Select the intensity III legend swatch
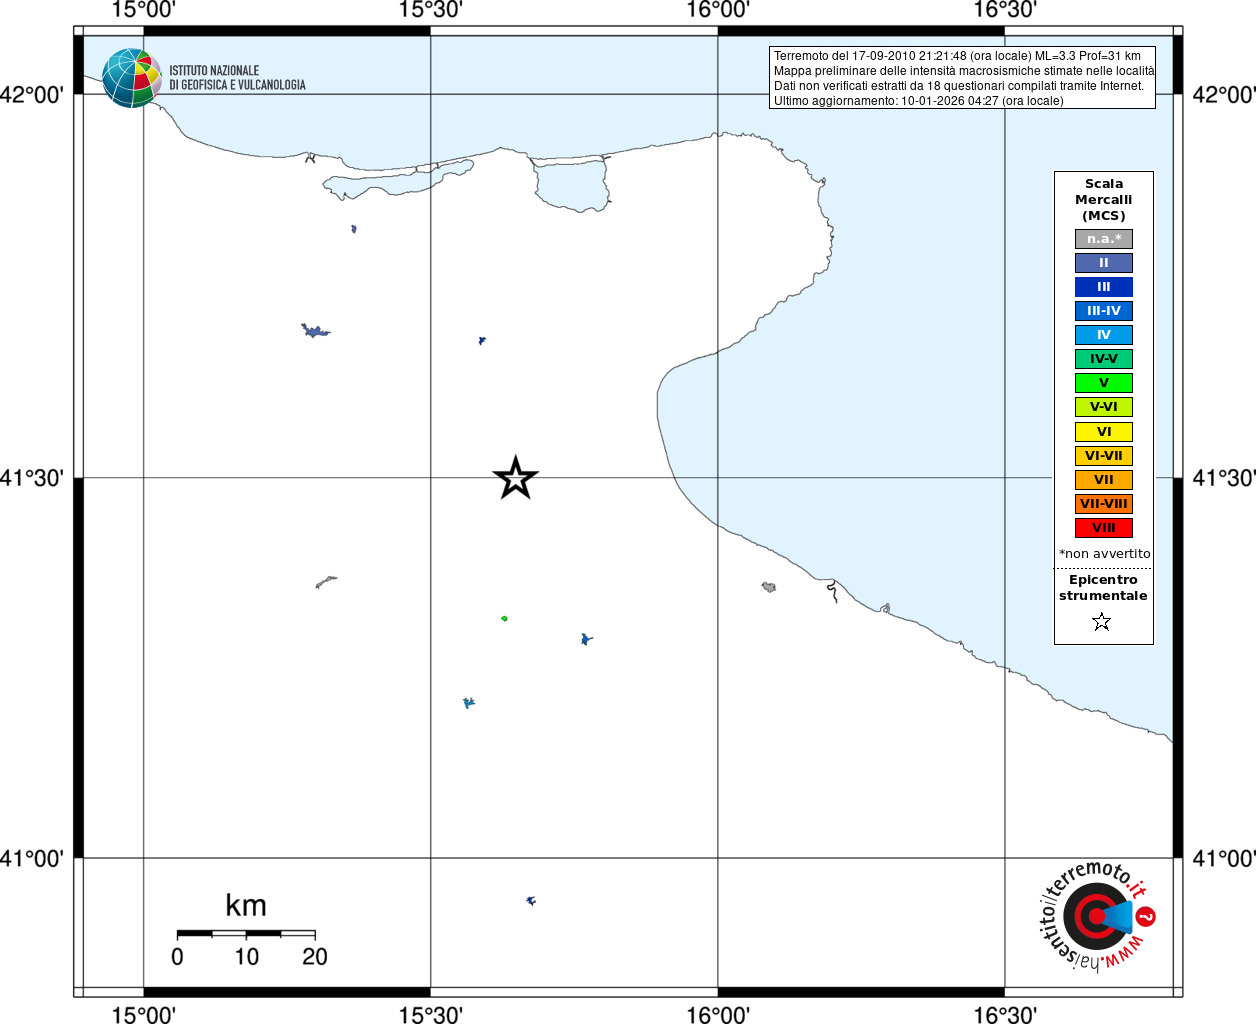Screen dimensions: 1256x1024 click(1104, 287)
